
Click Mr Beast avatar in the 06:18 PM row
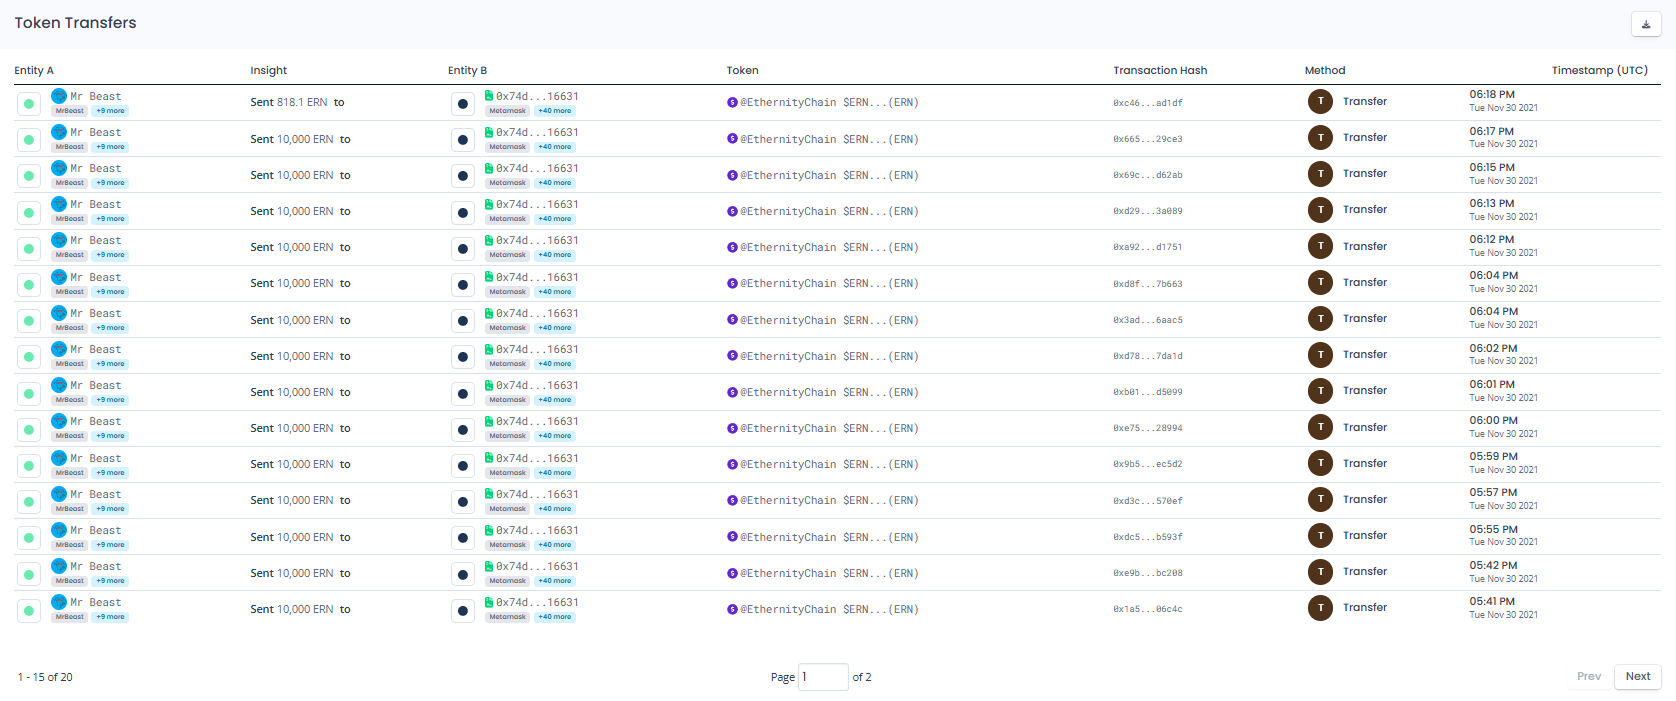click(x=59, y=96)
